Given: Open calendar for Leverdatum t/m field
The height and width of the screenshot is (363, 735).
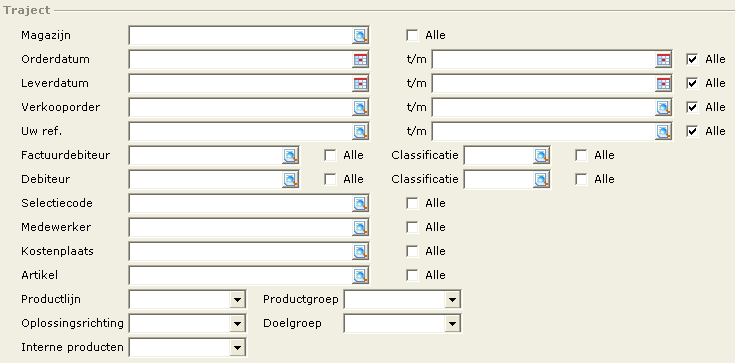Looking at the screenshot, I should tap(663, 83).
